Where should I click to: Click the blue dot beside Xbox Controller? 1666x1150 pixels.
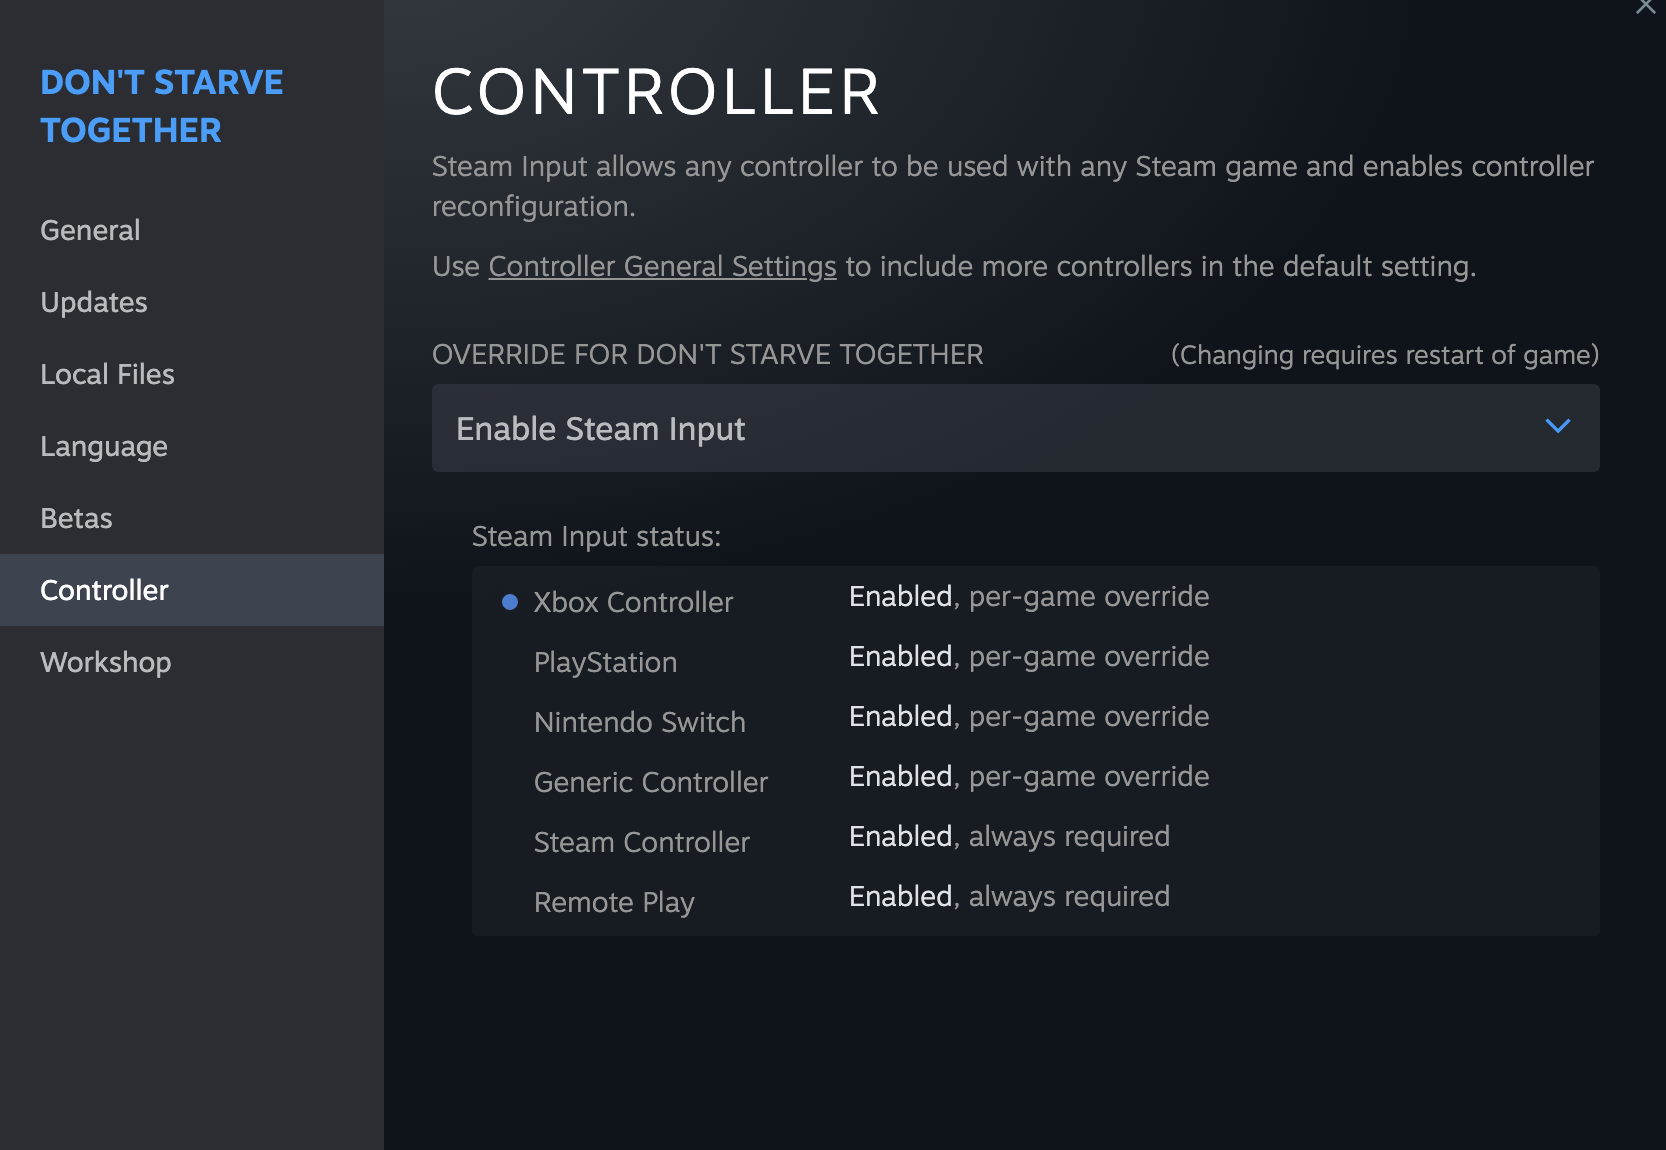pyautogui.click(x=510, y=602)
